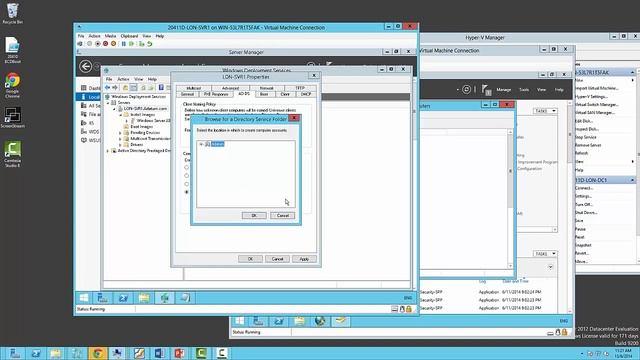Switch to the DHCP tab
Image resolution: width=640 pixels, height=360 pixels.
point(306,94)
